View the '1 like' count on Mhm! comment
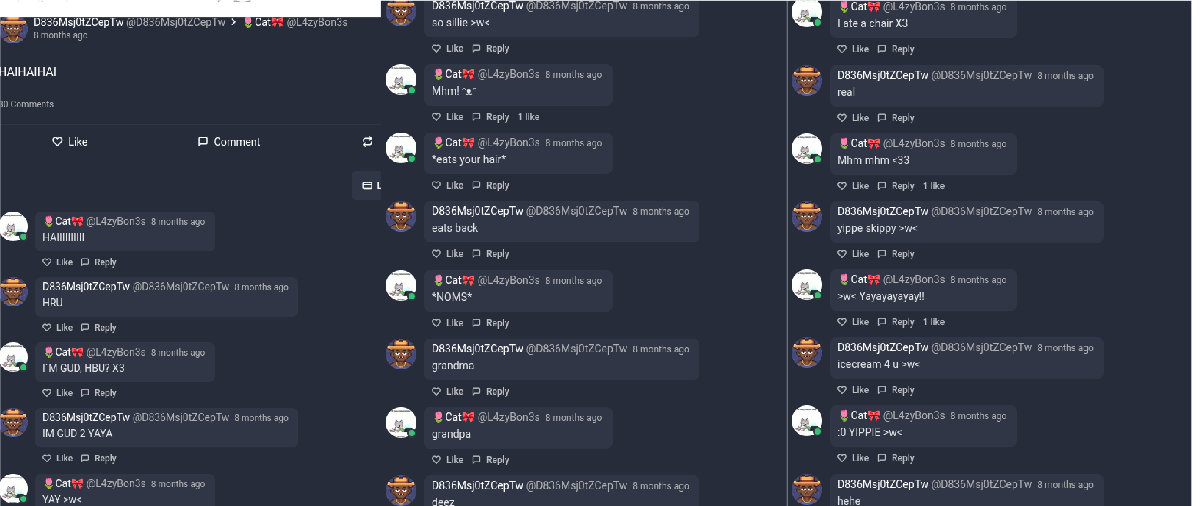The height and width of the screenshot is (506, 1202). pyautogui.click(x=528, y=117)
